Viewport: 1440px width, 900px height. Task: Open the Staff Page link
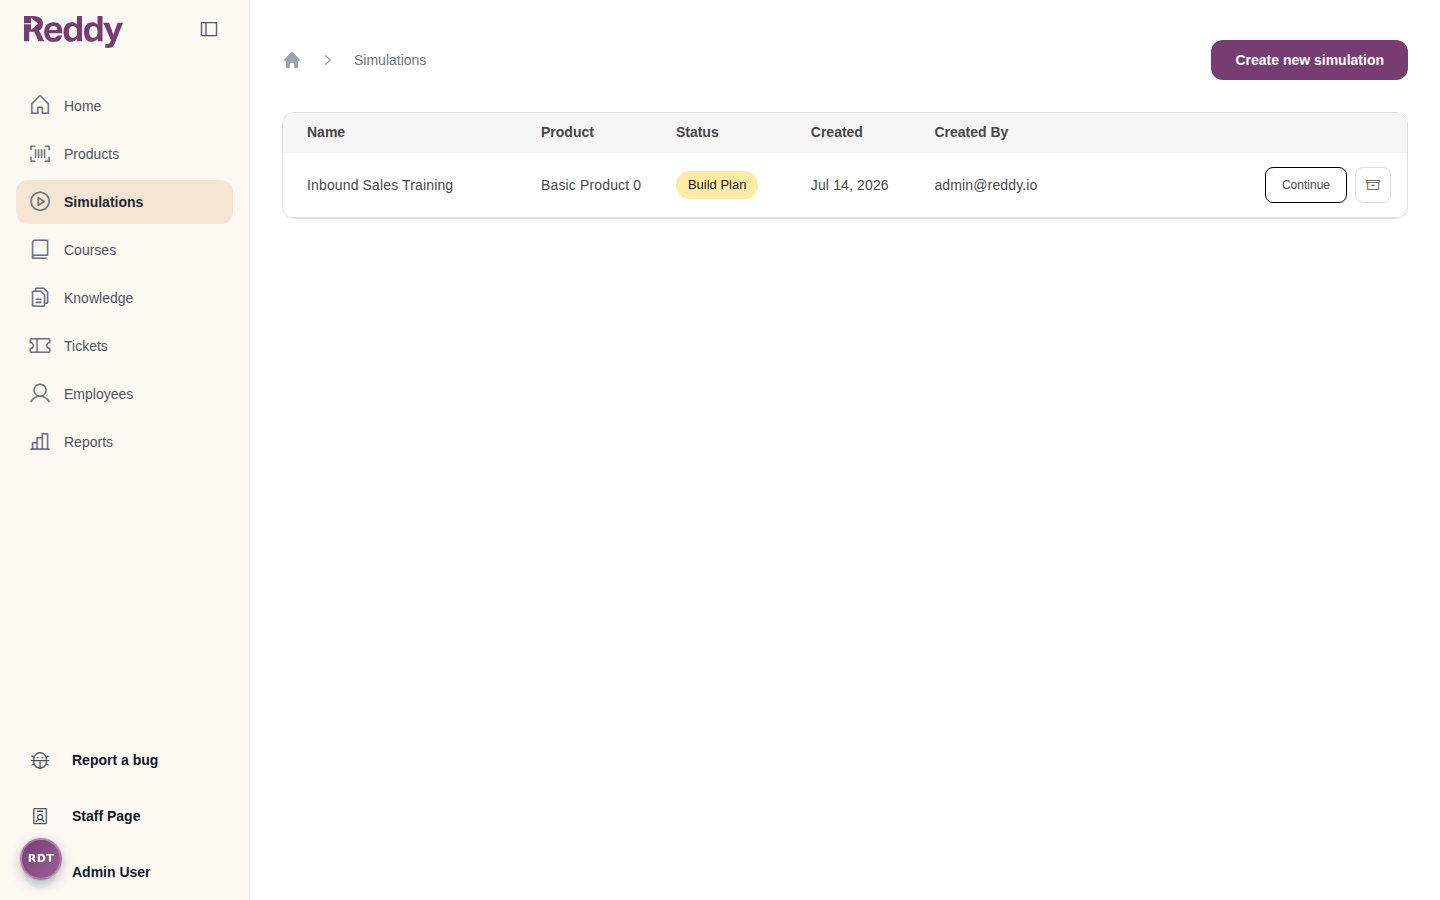pyautogui.click(x=106, y=816)
